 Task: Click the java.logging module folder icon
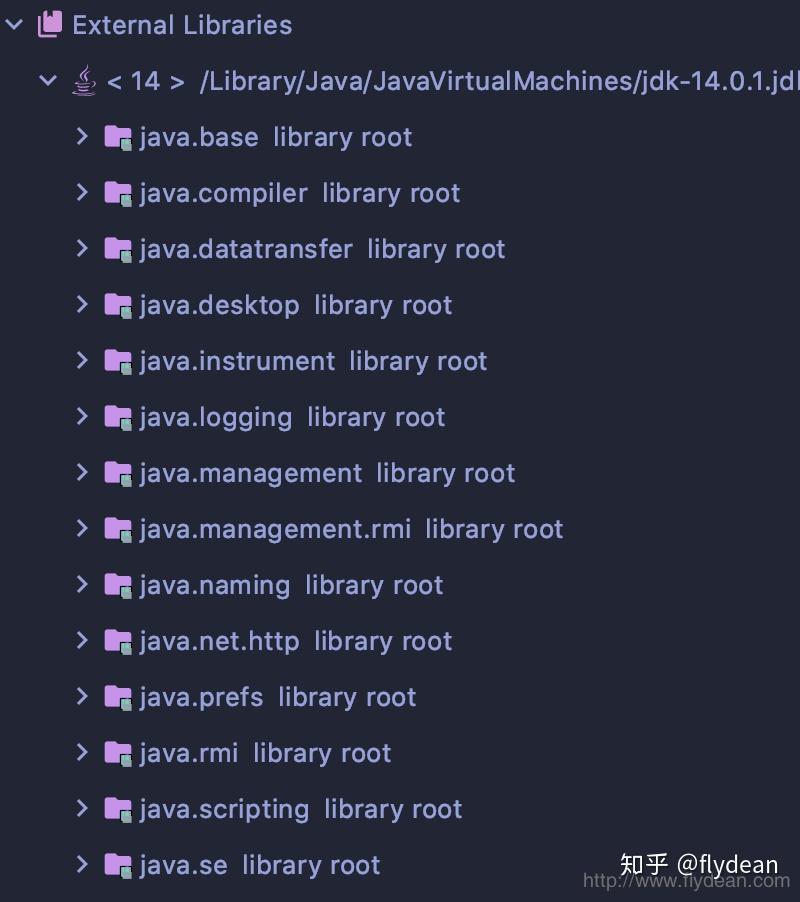(x=118, y=417)
